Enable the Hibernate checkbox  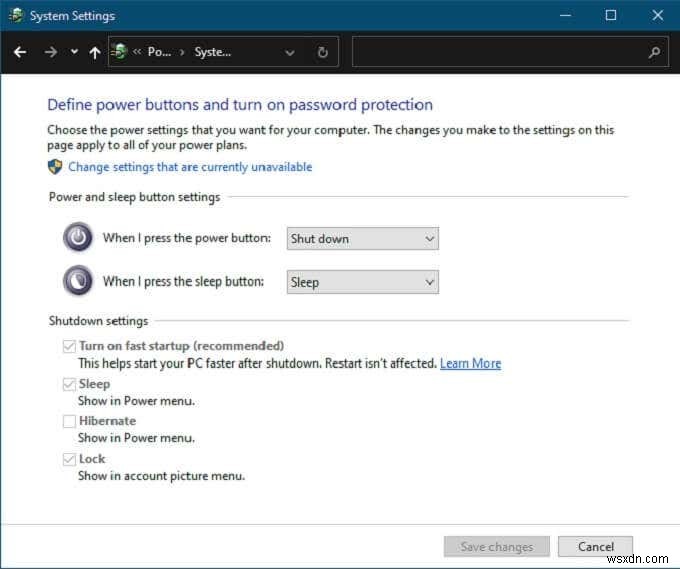click(x=69, y=421)
